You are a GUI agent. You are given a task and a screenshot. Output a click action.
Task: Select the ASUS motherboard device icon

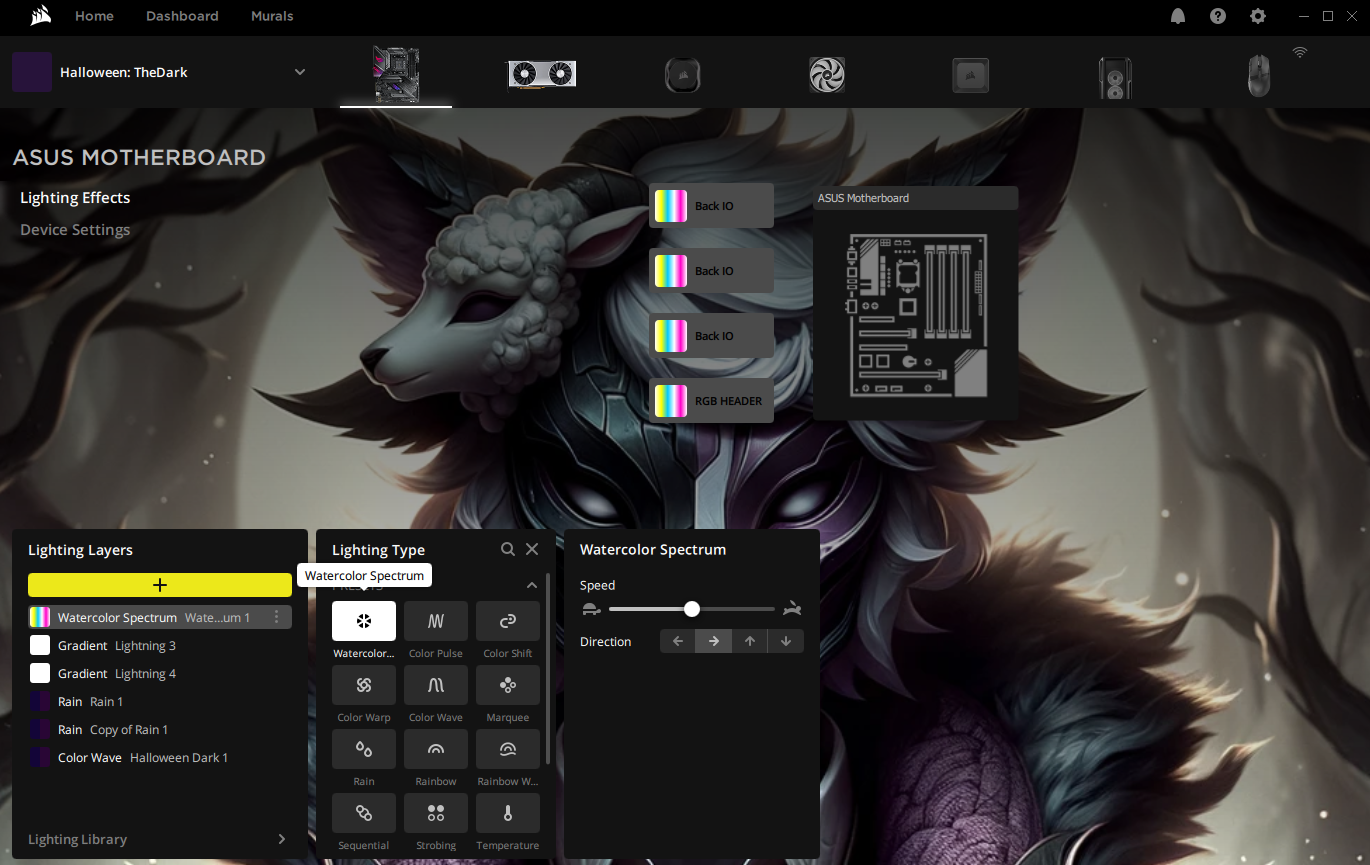click(396, 74)
